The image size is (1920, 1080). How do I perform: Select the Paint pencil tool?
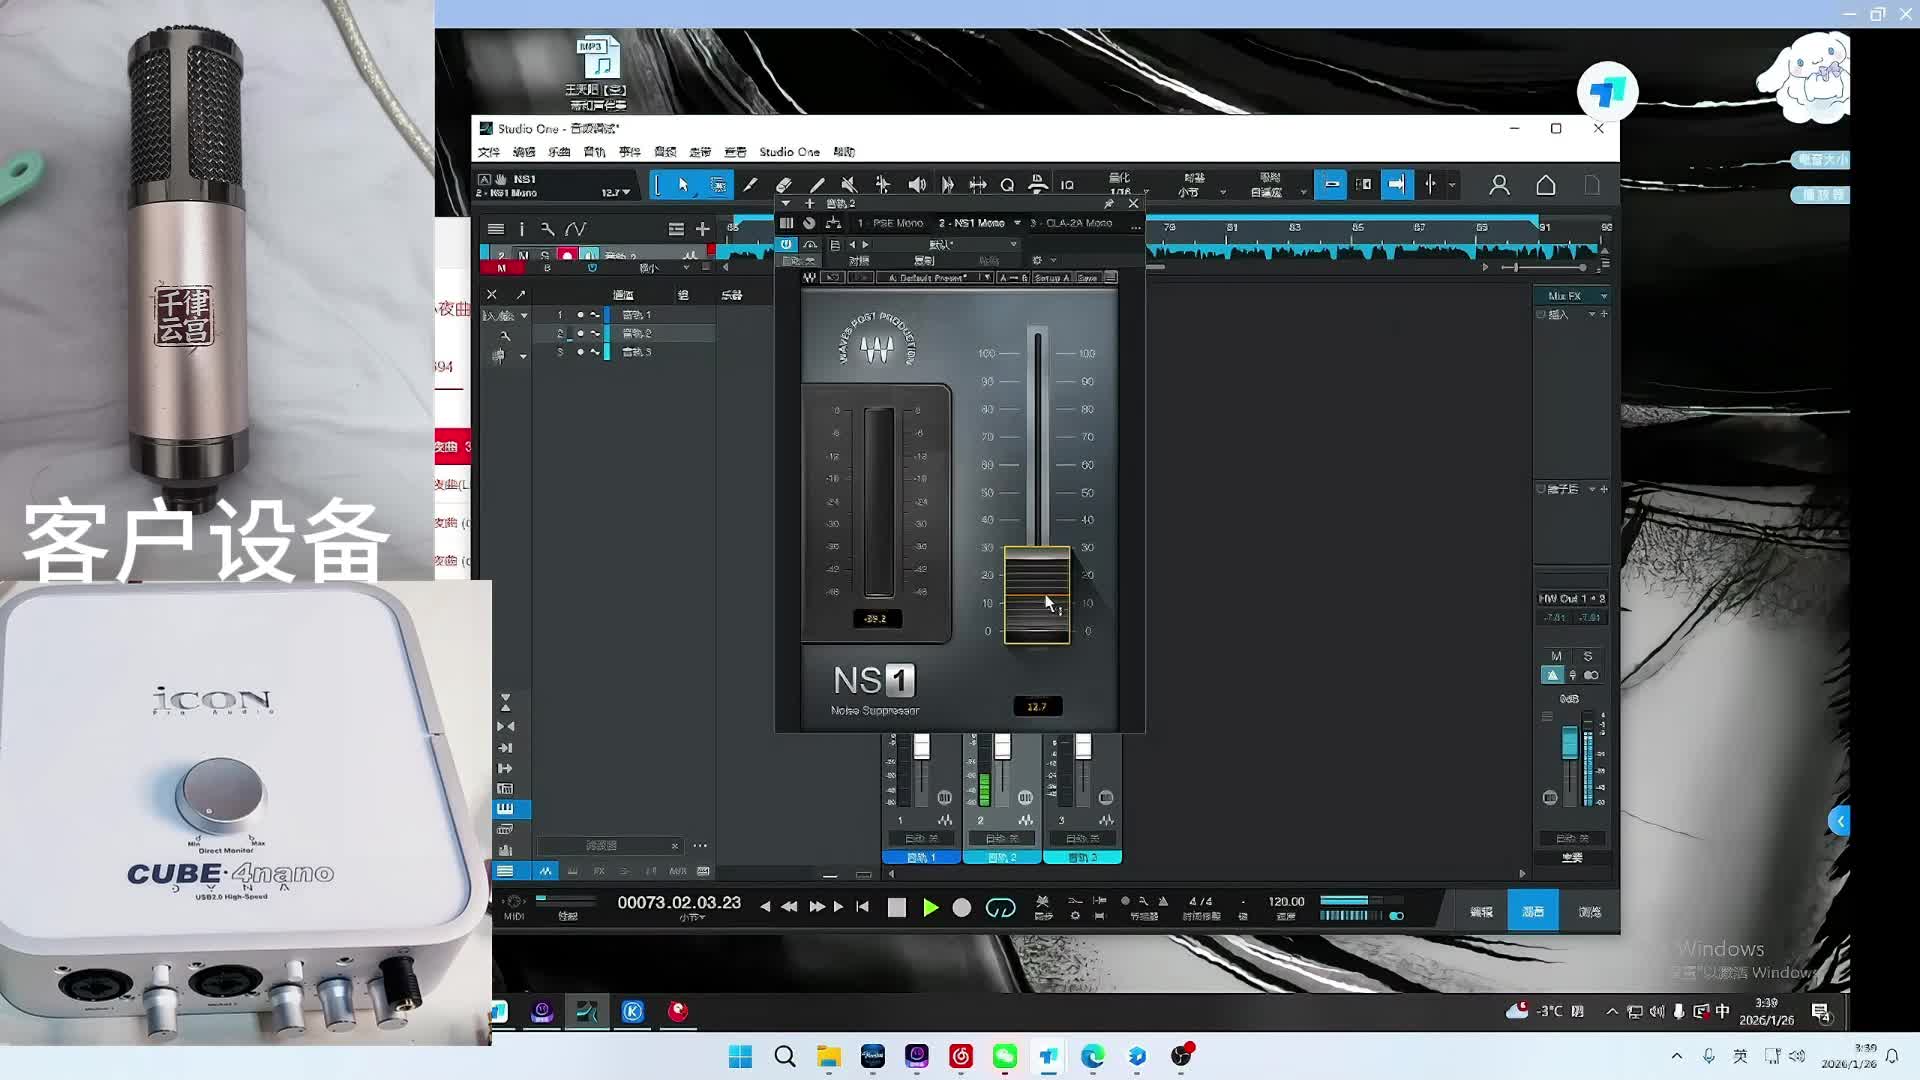pyautogui.click(x=817, y=185)
